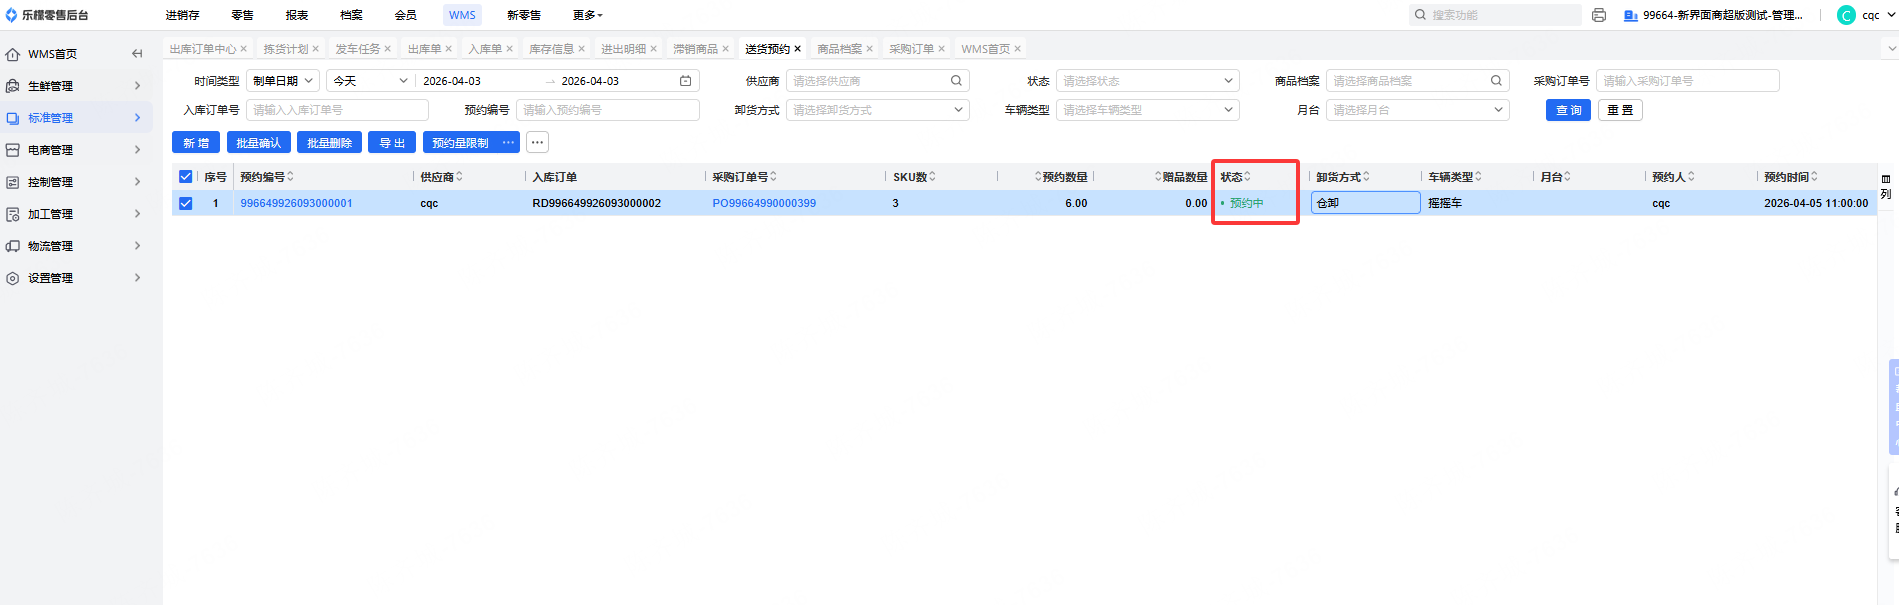This screenshot has height=605, width=1899.
Task: Expand the tab list overflow chevron
Action: (x=1891, y=48)
